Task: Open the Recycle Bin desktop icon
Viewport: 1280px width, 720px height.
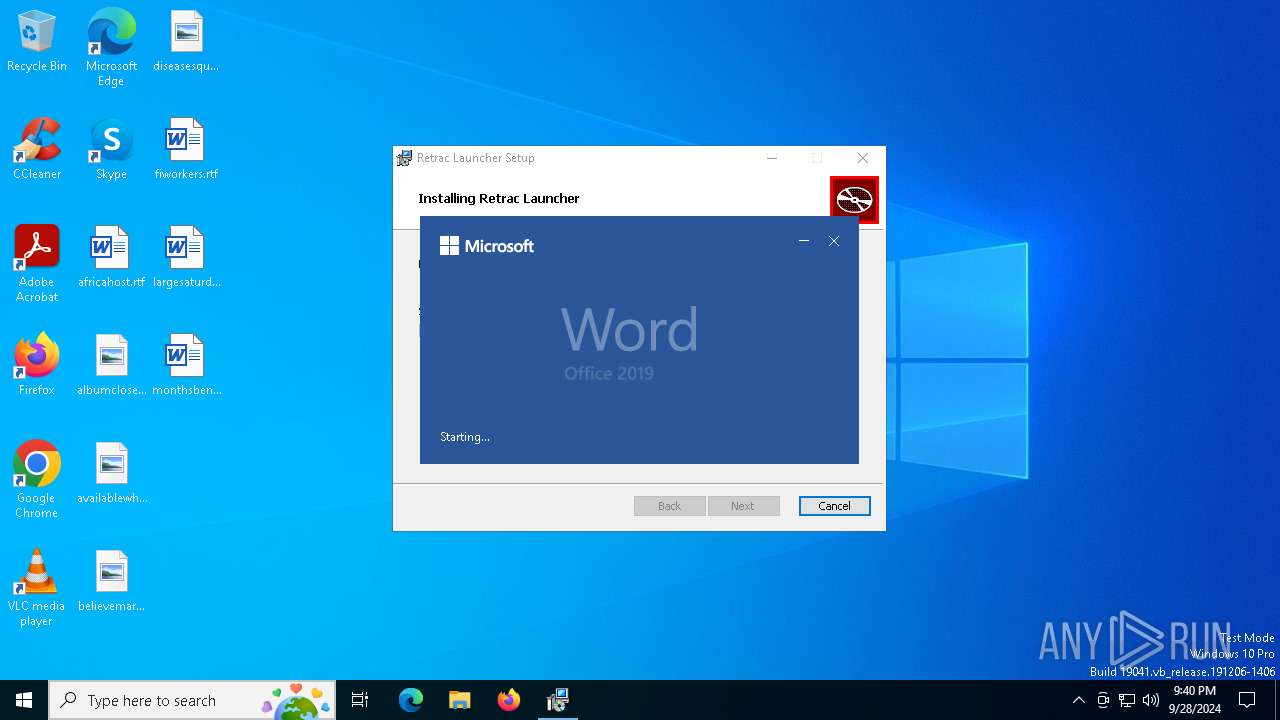Action: coord(37,42)
